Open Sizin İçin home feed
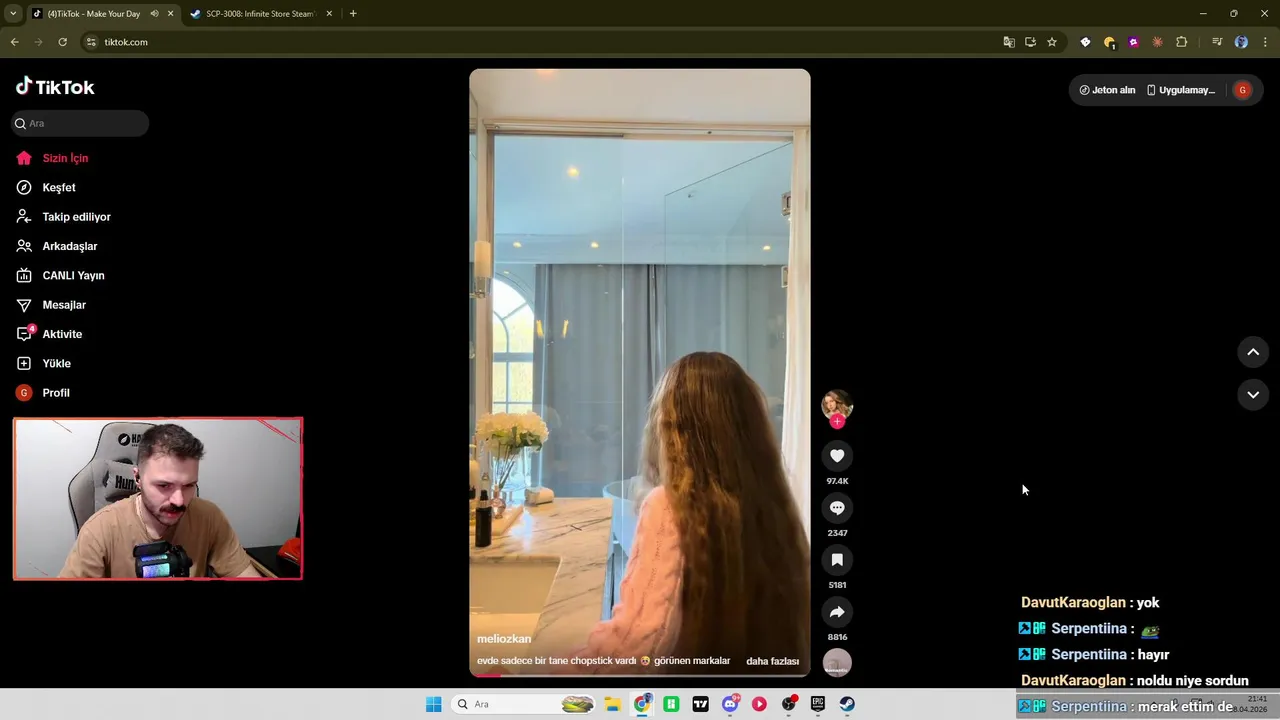This screenshot has height=720, width=1280. (x=65, y=158)
